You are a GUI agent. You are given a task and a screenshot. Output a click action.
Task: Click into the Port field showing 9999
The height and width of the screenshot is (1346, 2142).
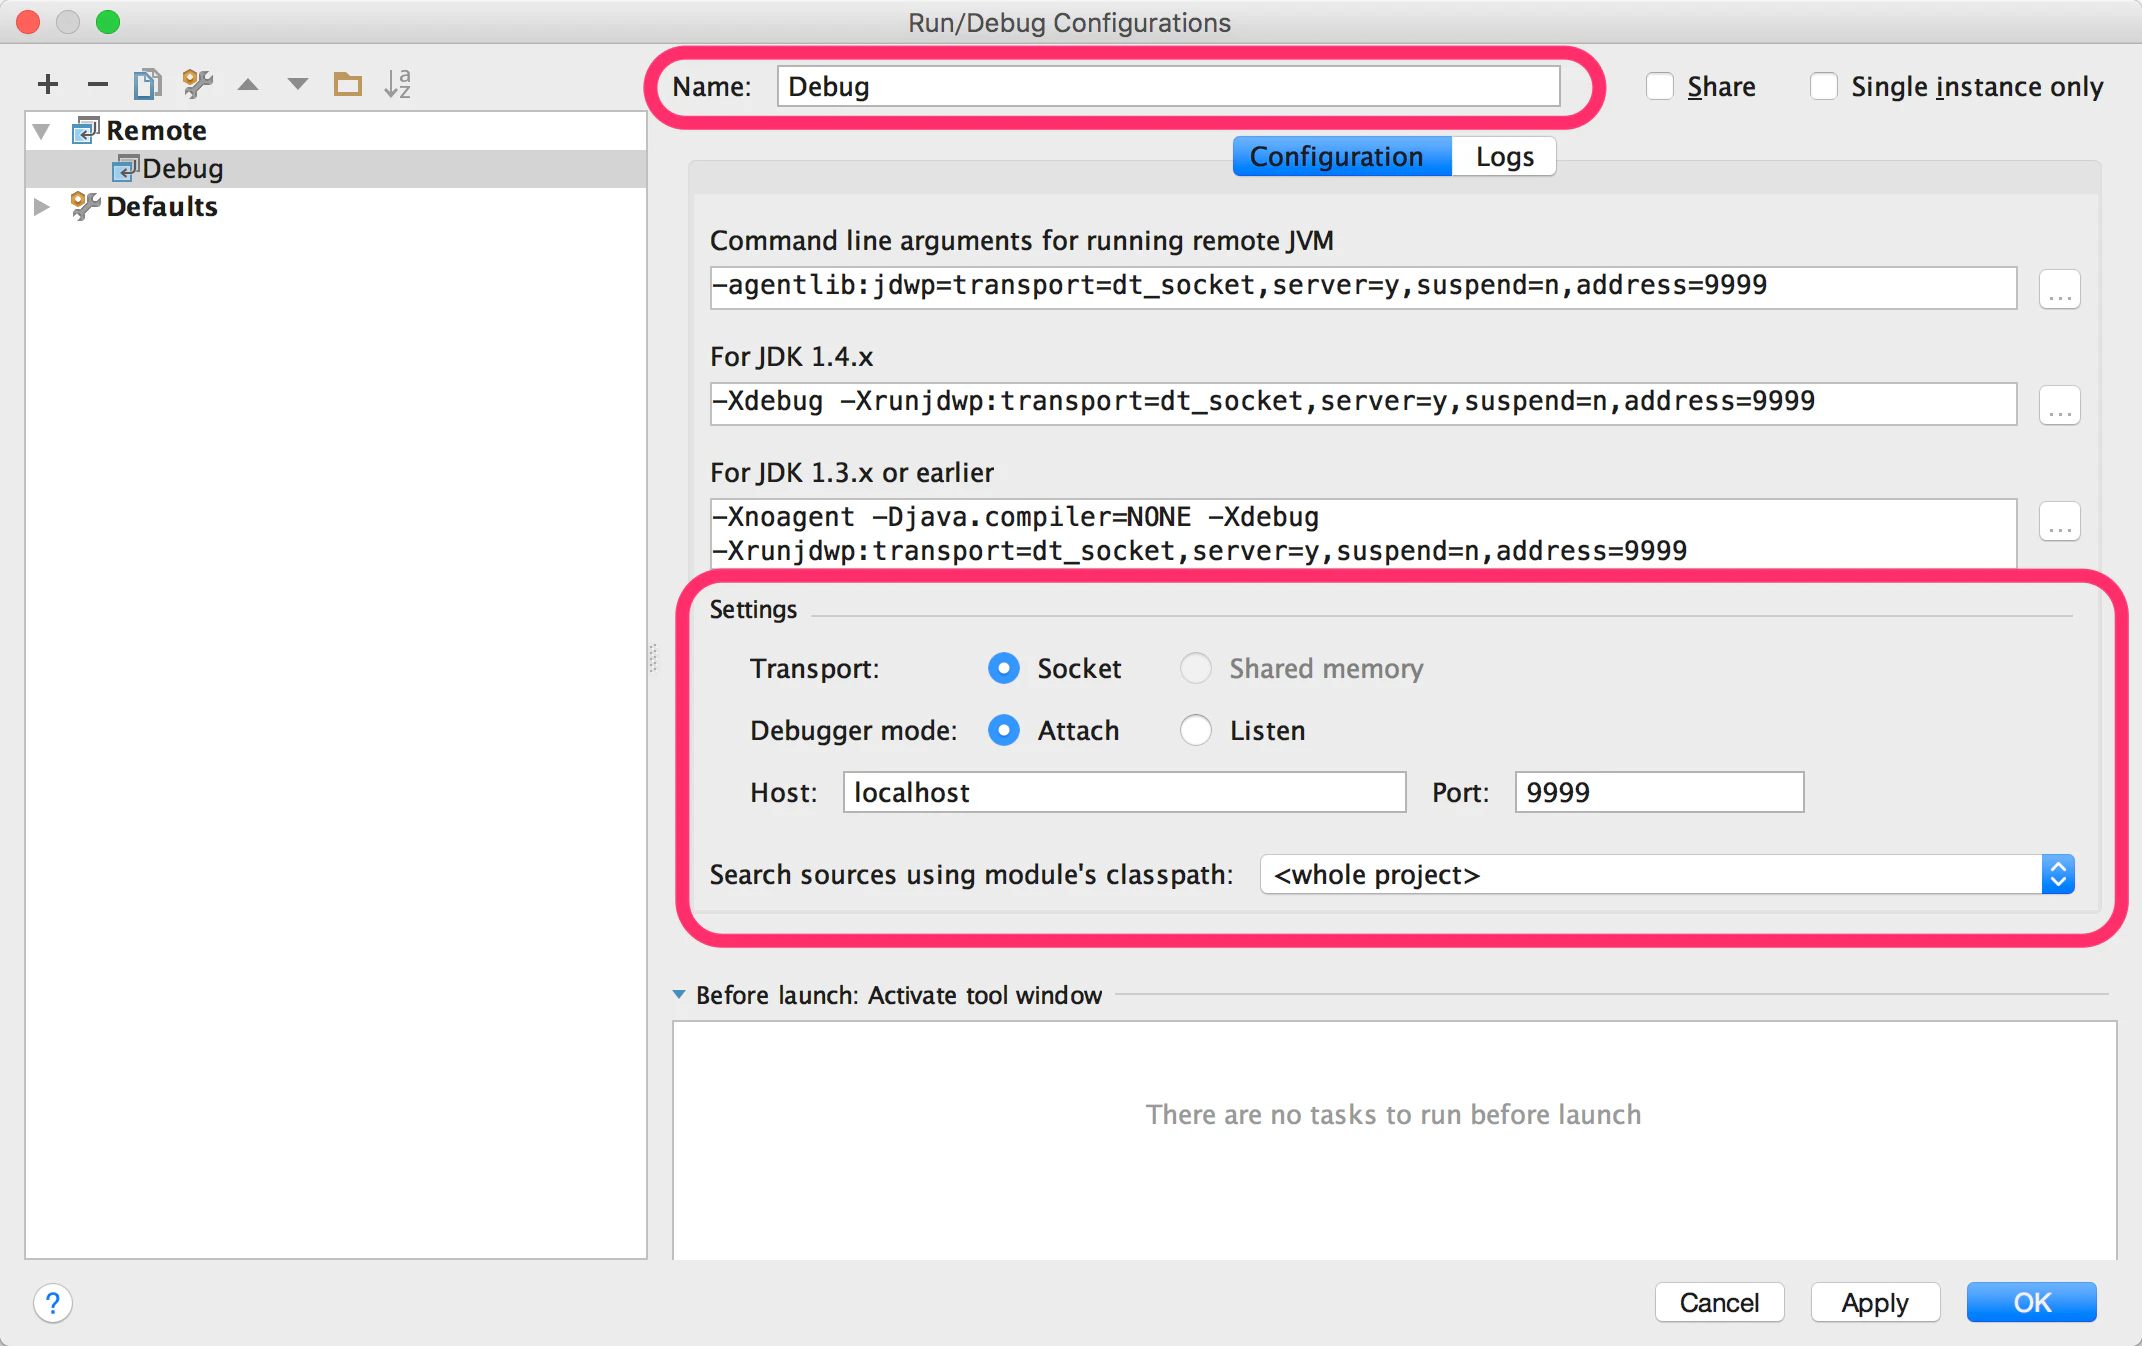click(1659, 792)
